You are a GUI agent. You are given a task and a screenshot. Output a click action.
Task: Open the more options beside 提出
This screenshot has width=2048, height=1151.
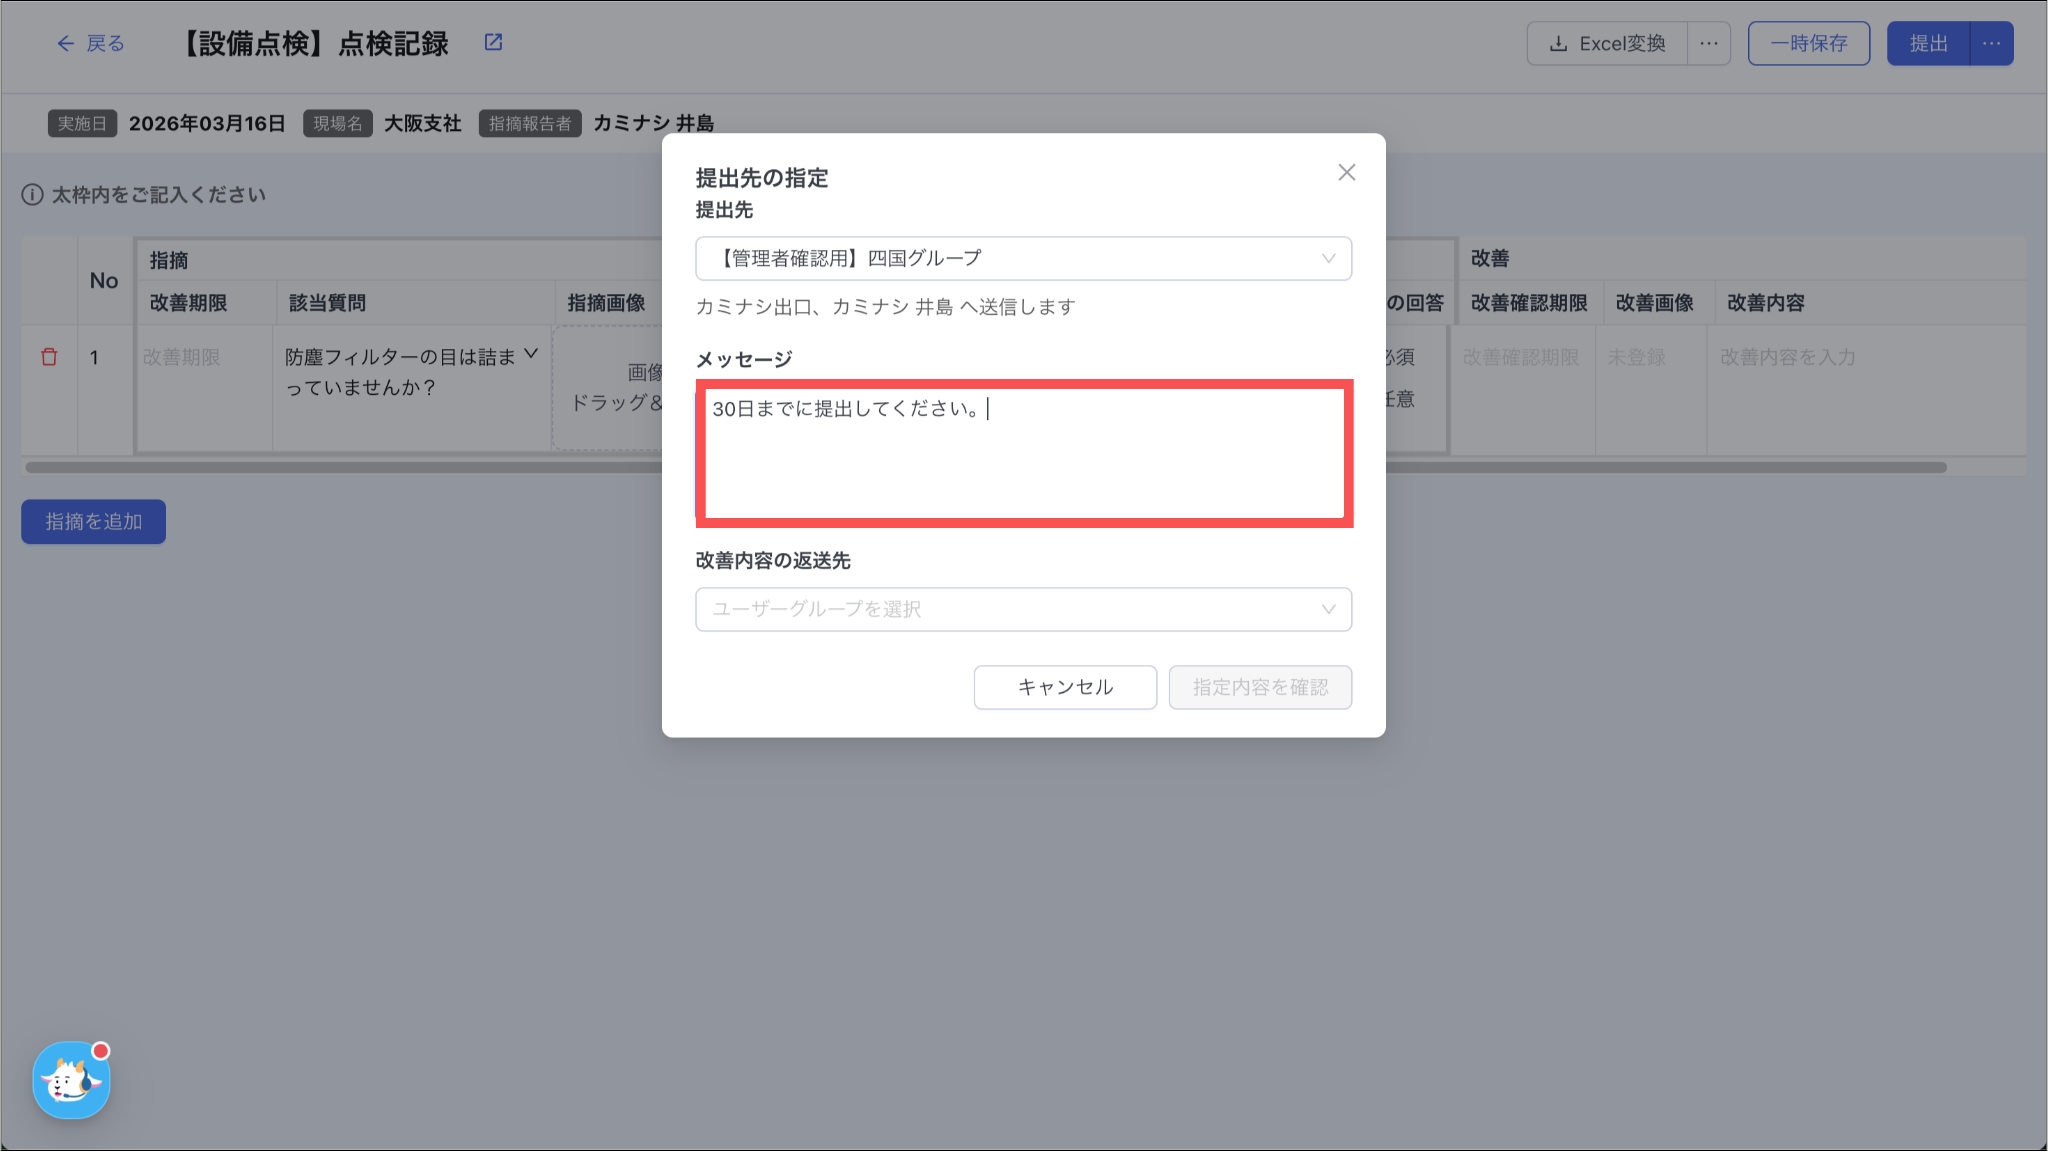click(x=1991, y=44)
